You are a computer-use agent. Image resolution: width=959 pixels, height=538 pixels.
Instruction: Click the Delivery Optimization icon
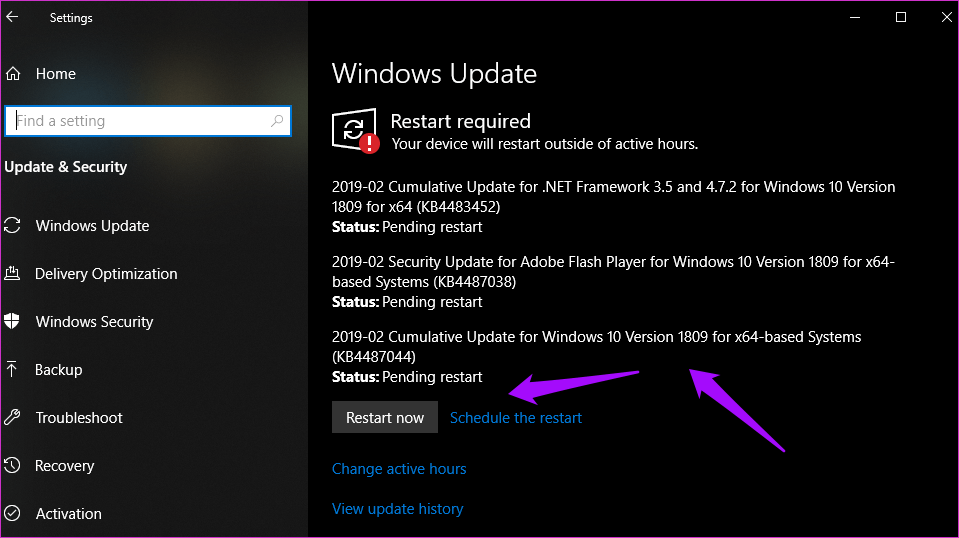pyautogui.click(x=12, y=274)
